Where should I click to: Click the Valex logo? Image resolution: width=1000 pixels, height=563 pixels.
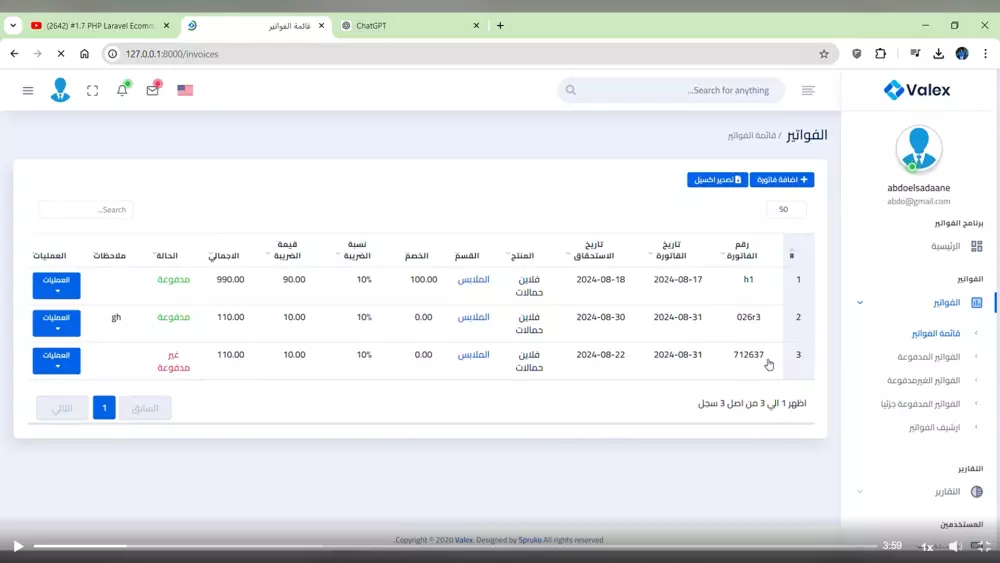pos(917,90)
